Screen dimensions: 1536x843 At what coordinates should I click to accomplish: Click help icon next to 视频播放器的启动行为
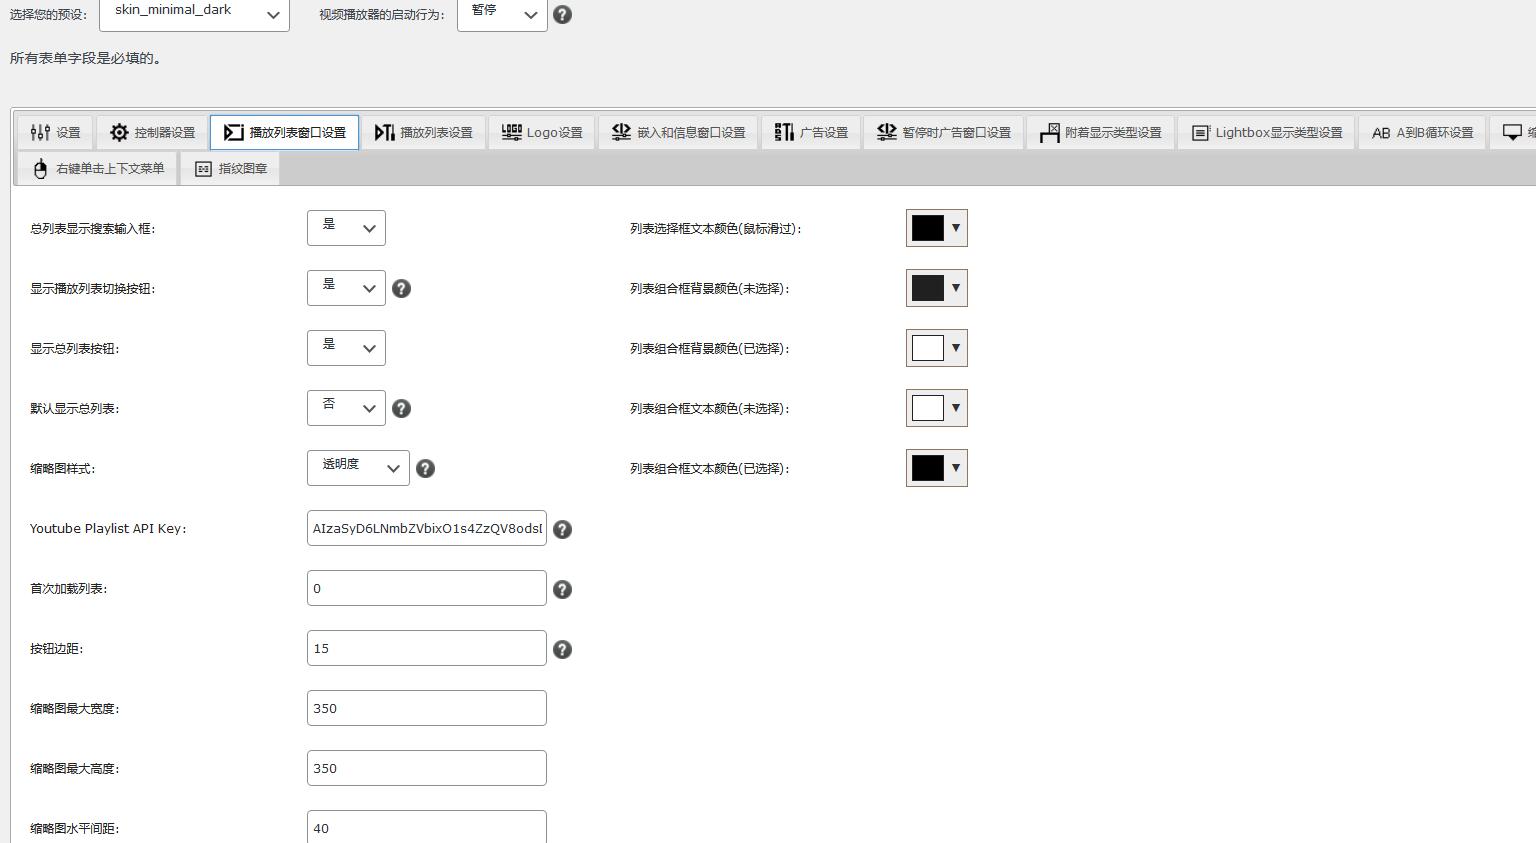[563, 15]
